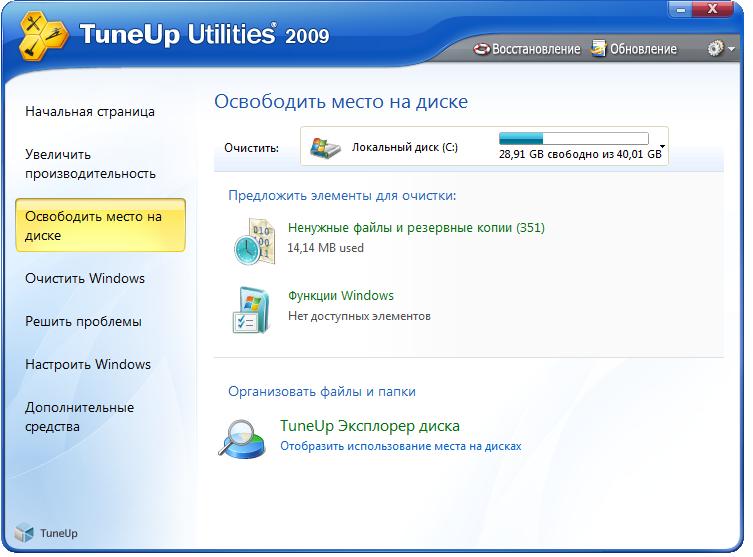Image resolution: width=753 pixels, height=557 pixels.
Task: Click the Освободить место на диске page title
Action: tap(341, 101)
